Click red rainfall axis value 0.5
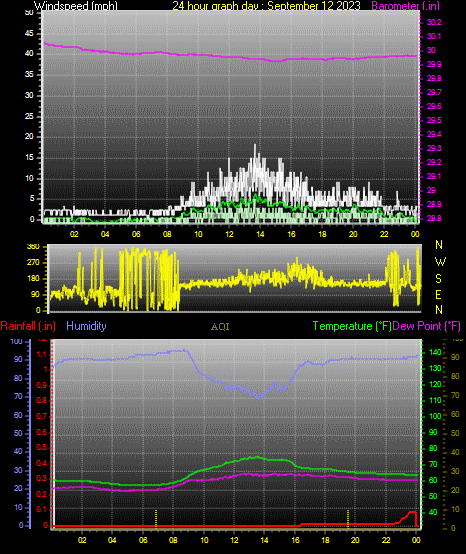 click(x=42, y=448)
